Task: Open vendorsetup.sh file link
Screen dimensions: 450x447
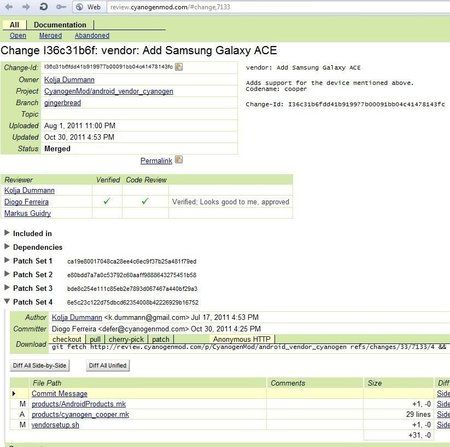Action: click(x=55, y=425)
